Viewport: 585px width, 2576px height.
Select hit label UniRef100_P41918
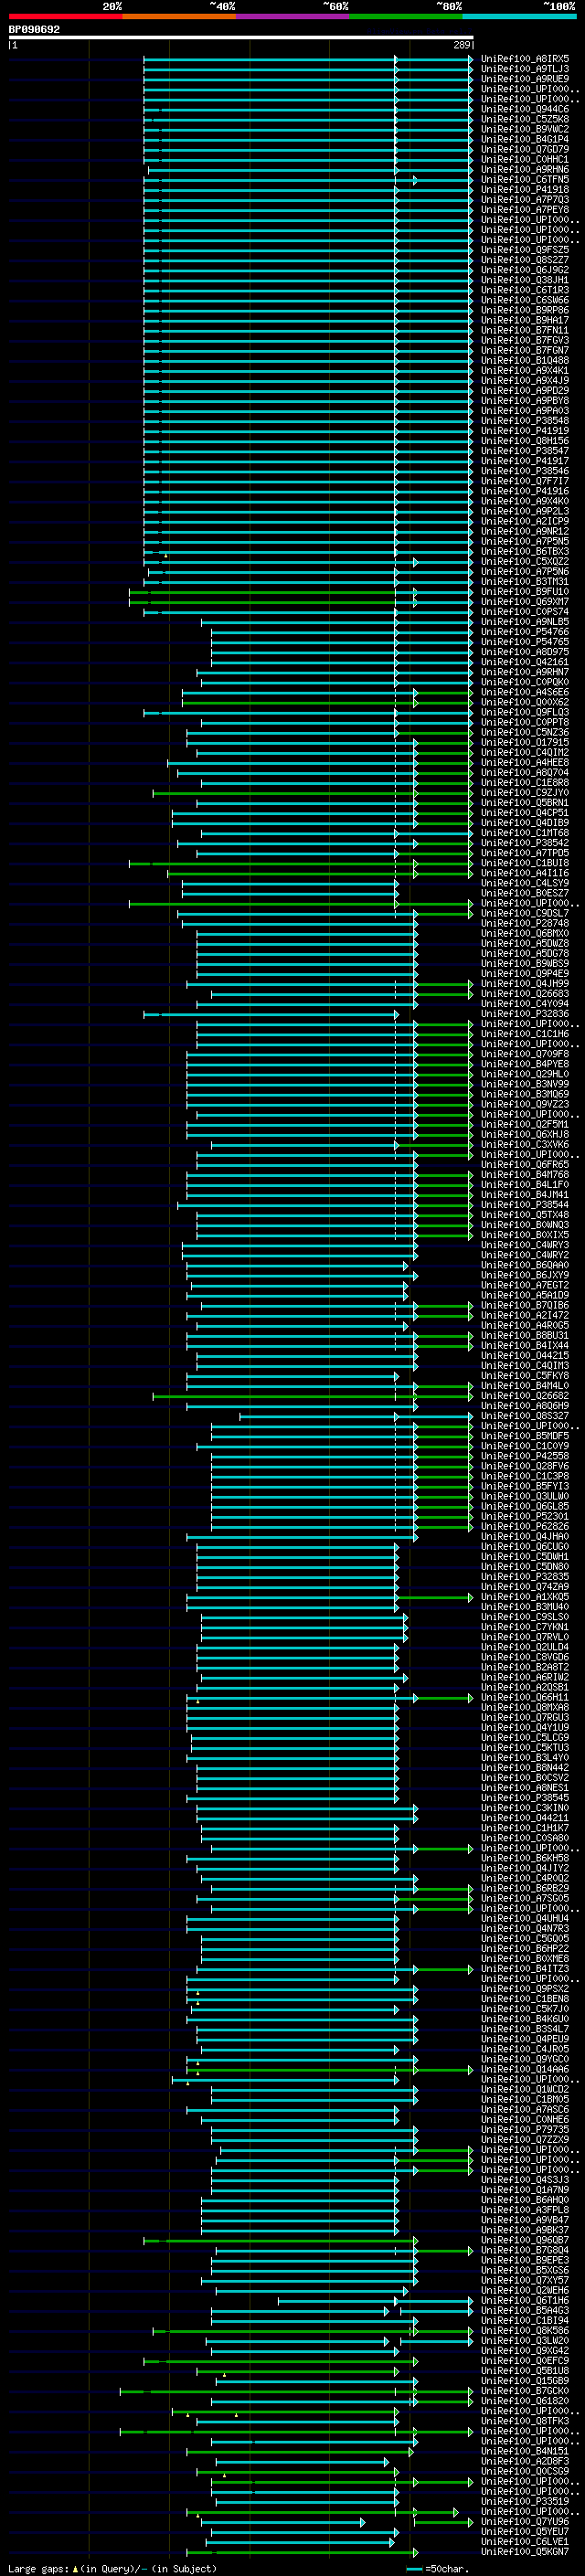point(525,190)
